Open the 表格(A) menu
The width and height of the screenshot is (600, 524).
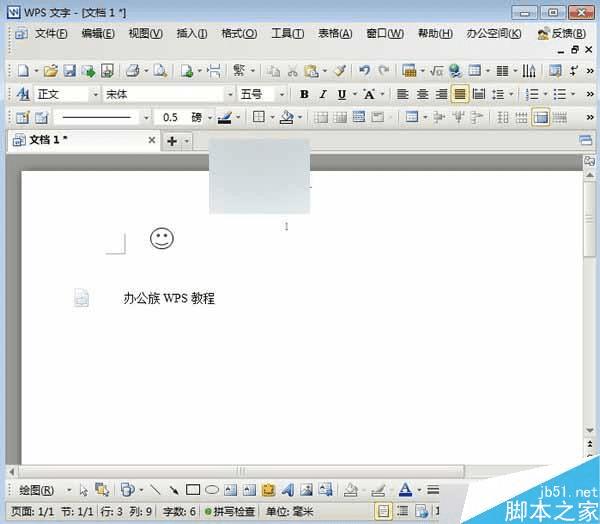coord(335,34)
